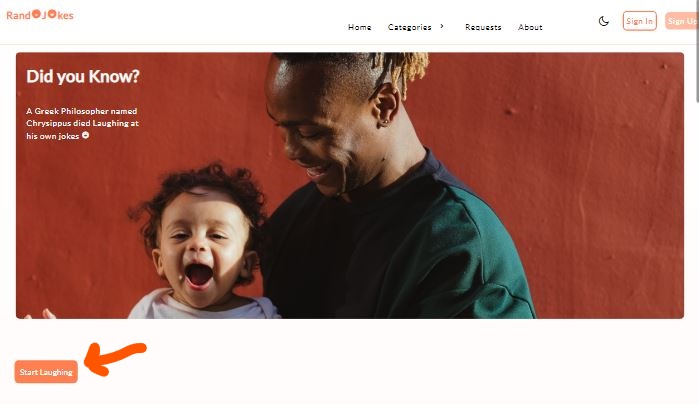Screen dimensions: 699x404
Task: Click the Chrysippus fact paragraph
Action: pos(82,123)
